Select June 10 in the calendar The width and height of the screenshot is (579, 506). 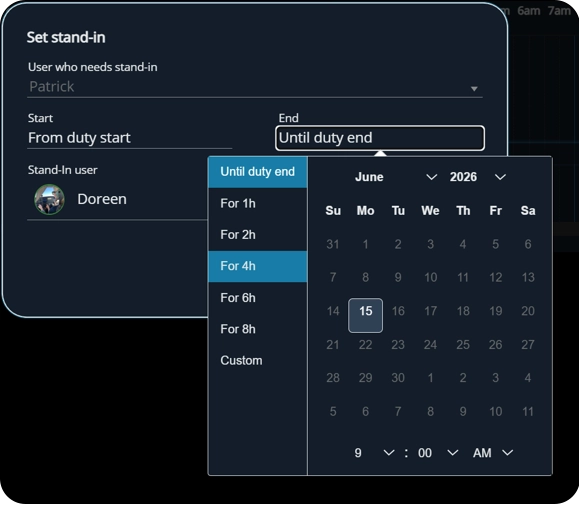(431, 278)
